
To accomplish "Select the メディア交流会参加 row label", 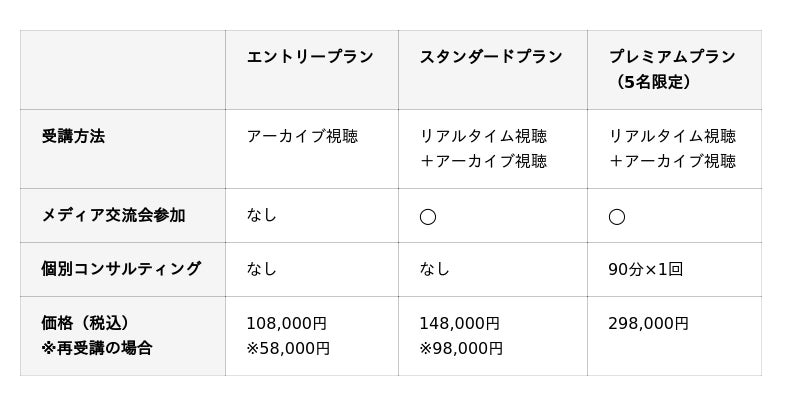I will pos(113,215).
